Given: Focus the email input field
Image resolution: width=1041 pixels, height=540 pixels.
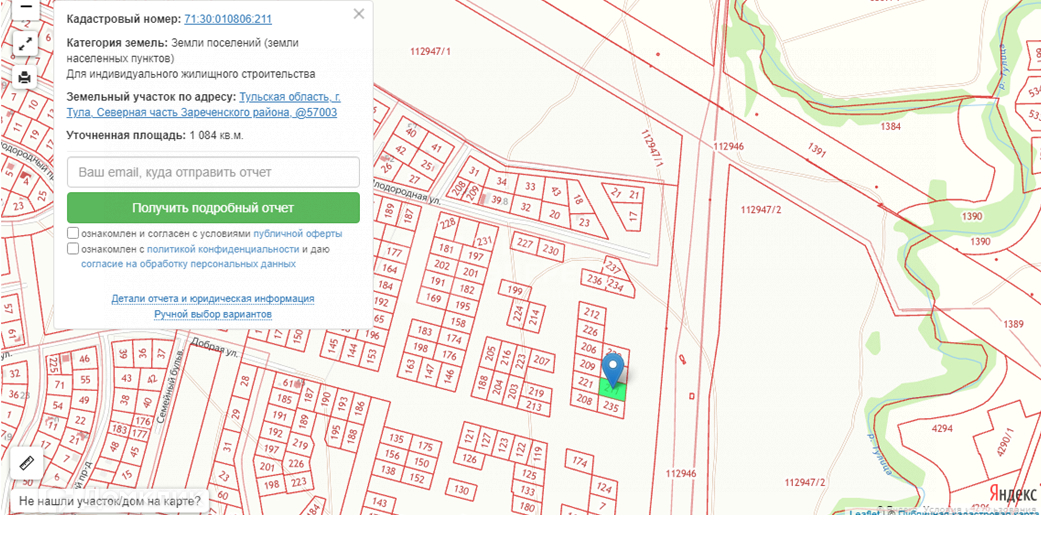Looking at the screenshot, I should point(213,172).
